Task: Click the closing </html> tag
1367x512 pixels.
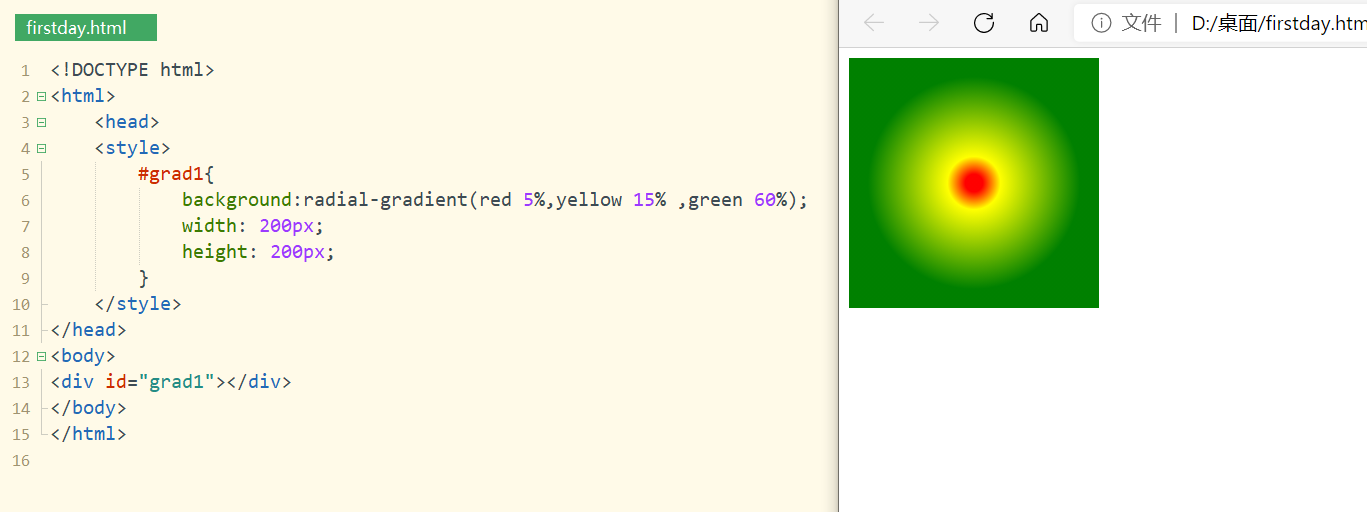Action: click(89, 434)
